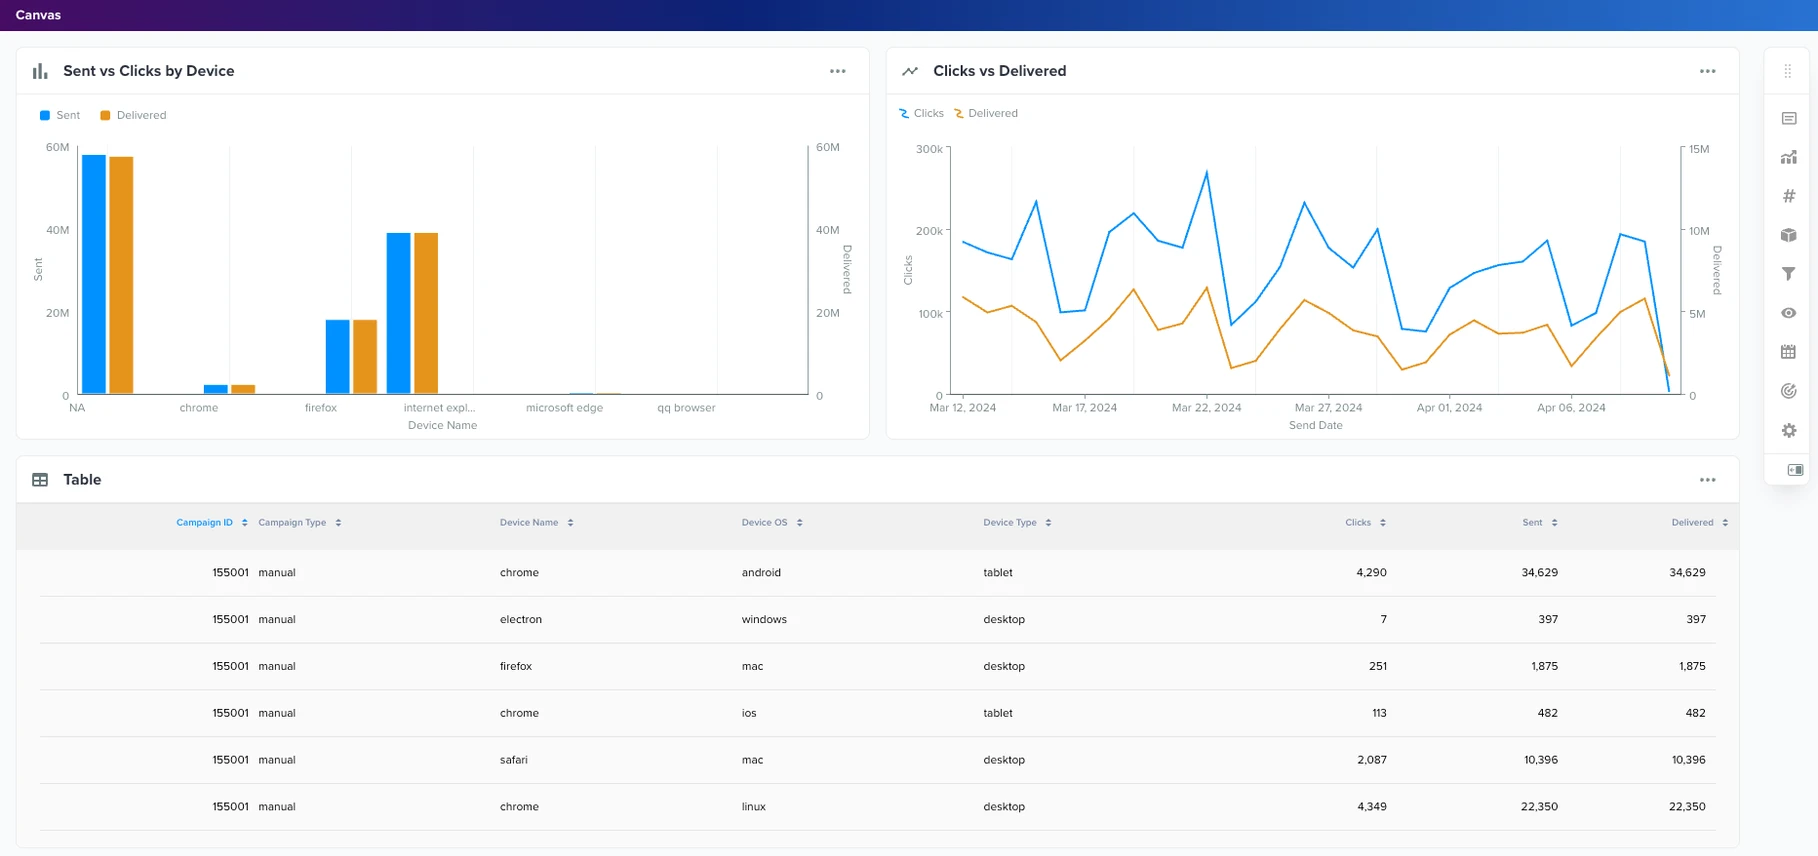Toggle the Sent series in bar legend
Viewport: 1818px width, 856px height.
click(60, 115)
